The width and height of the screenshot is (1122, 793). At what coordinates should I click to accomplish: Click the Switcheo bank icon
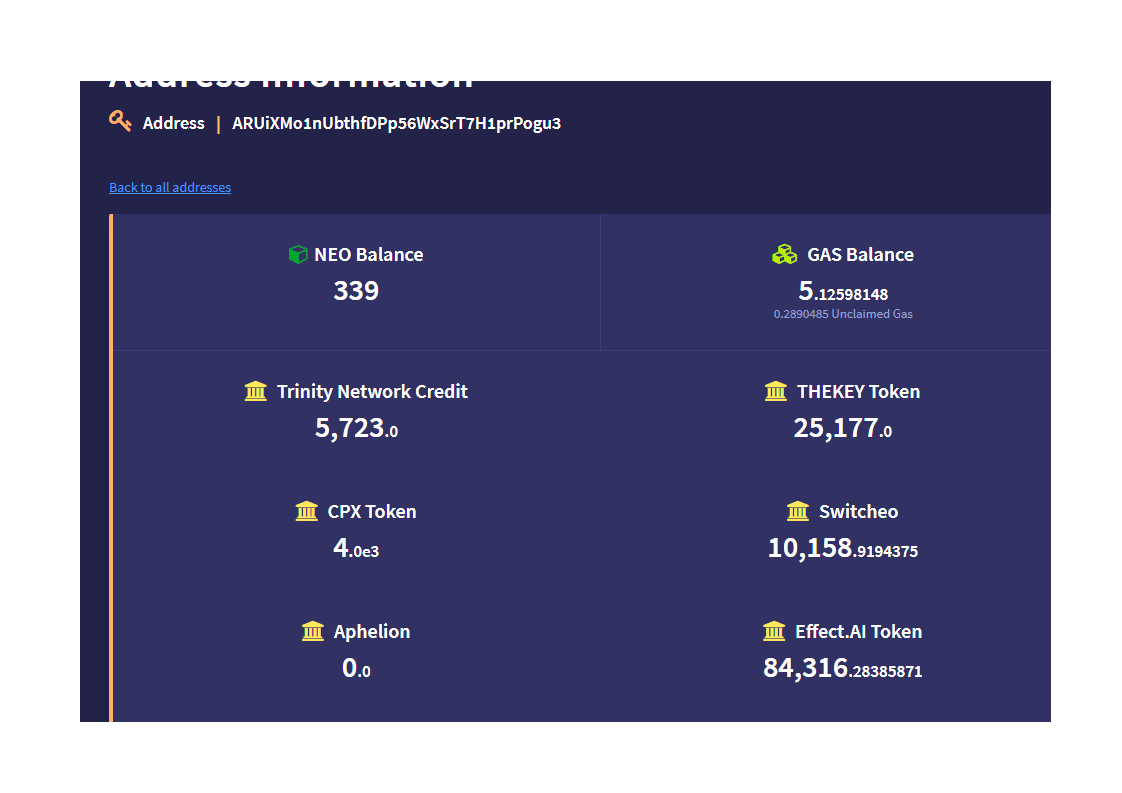point(798,511)
